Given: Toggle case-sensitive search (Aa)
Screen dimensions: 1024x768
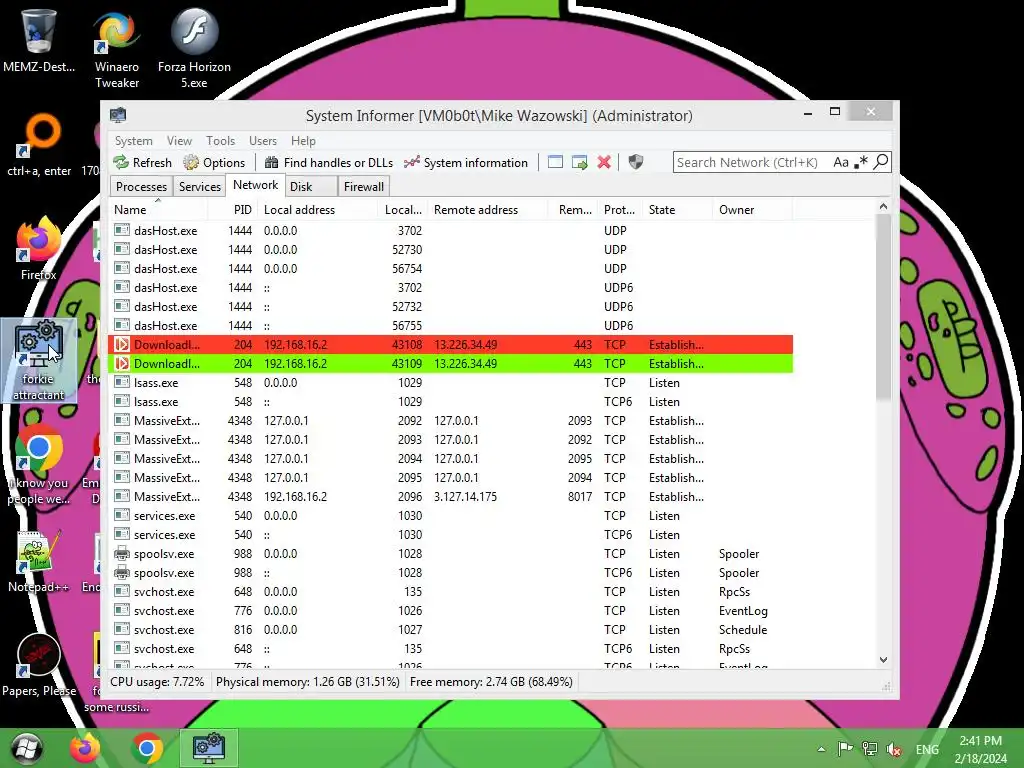Looking at the screenshot, I should point(840,162).
